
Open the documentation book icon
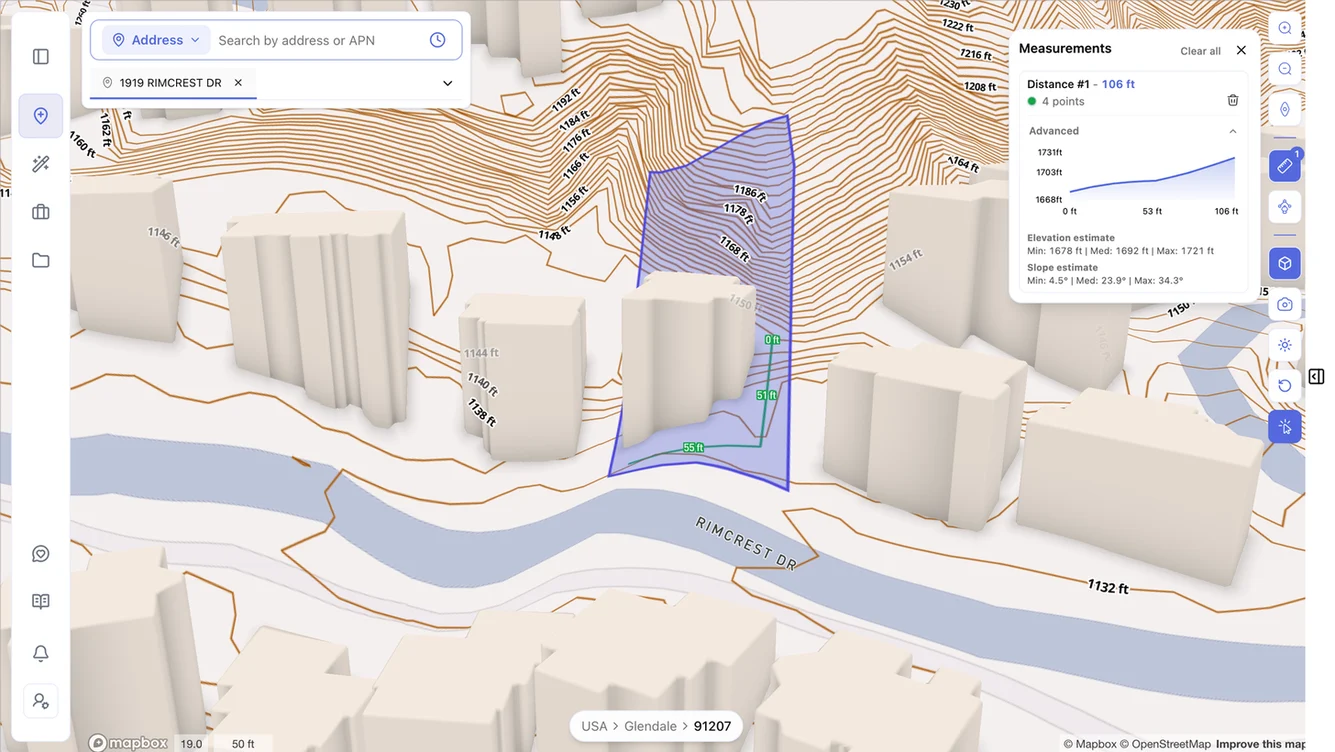click(41, 602)
